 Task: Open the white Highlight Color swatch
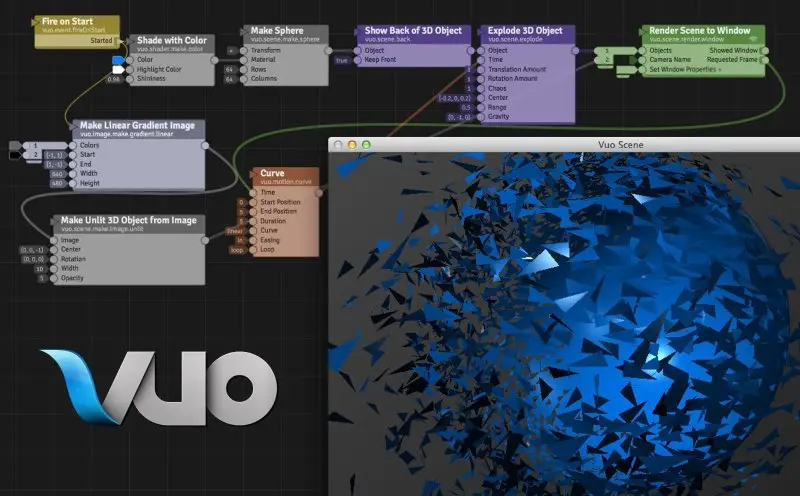pos(118,69)
